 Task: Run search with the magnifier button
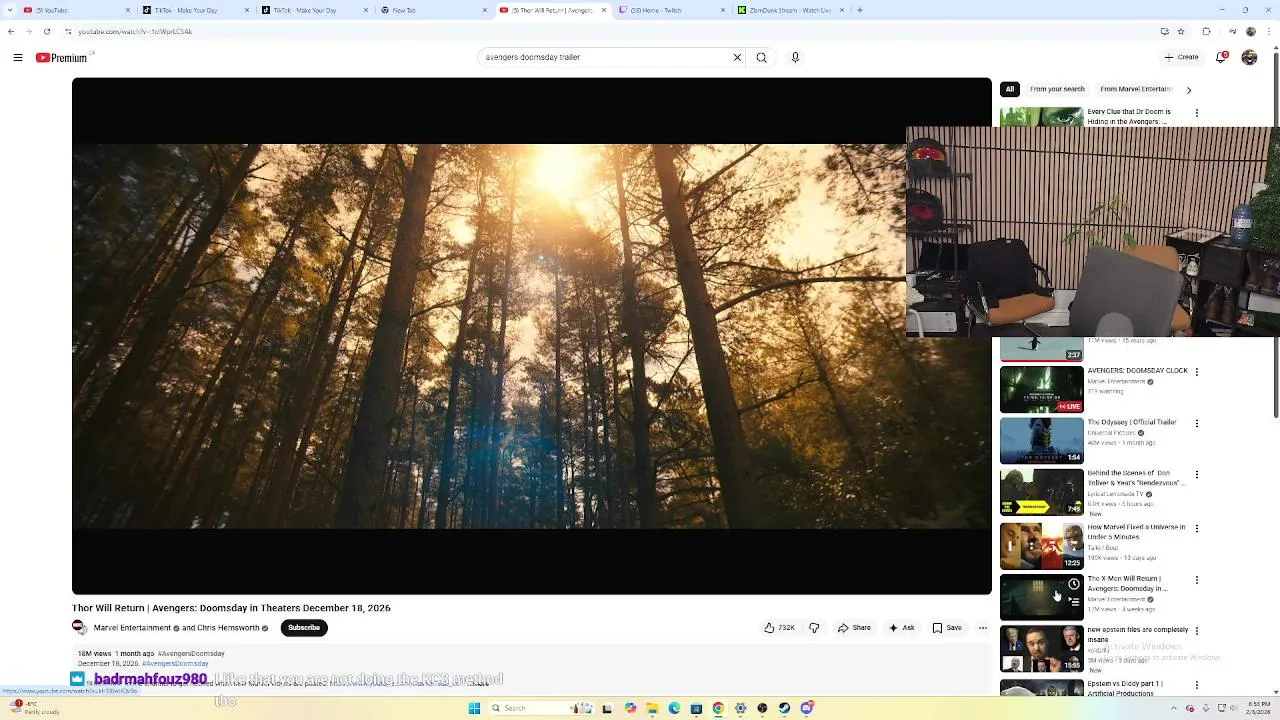point(762,58)
